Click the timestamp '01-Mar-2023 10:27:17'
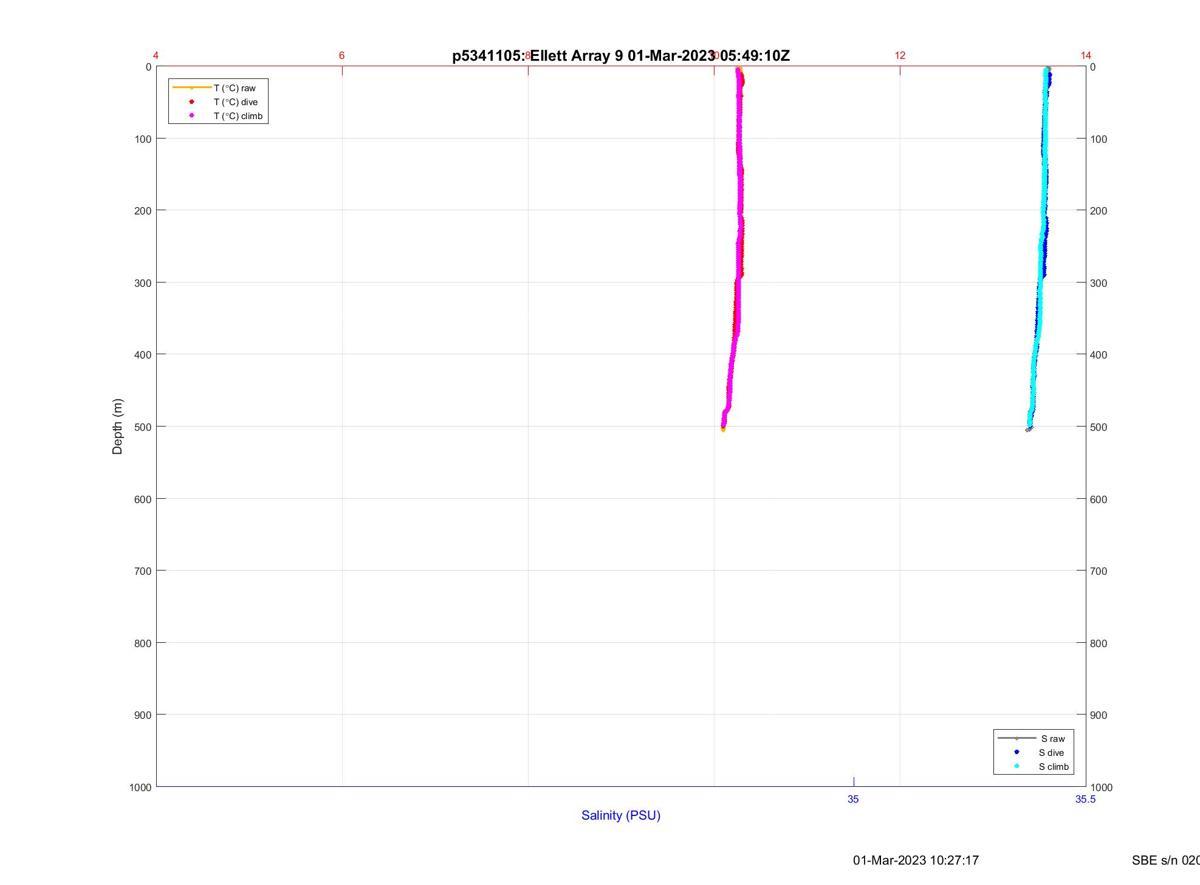This screenshot has height=885, width=1200. (916, 860)
